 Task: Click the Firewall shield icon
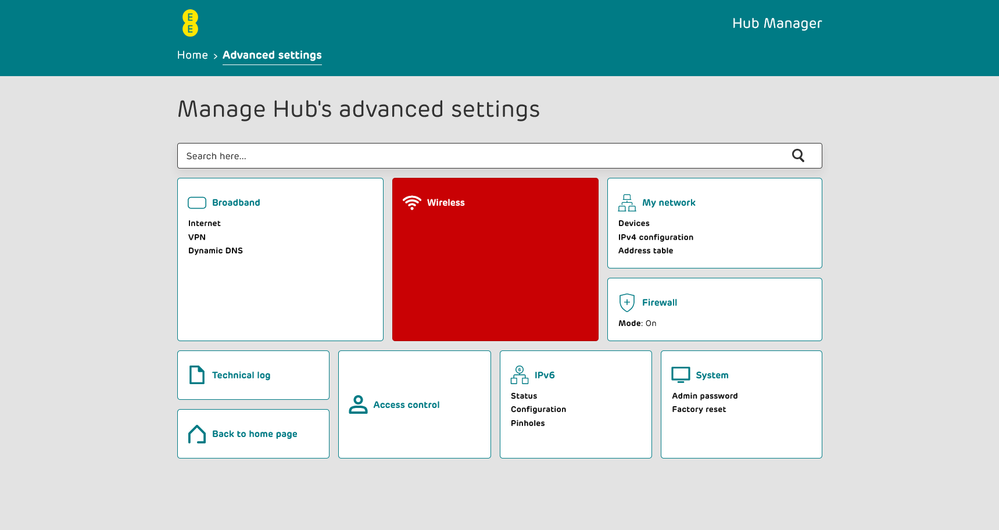point(627,303)
